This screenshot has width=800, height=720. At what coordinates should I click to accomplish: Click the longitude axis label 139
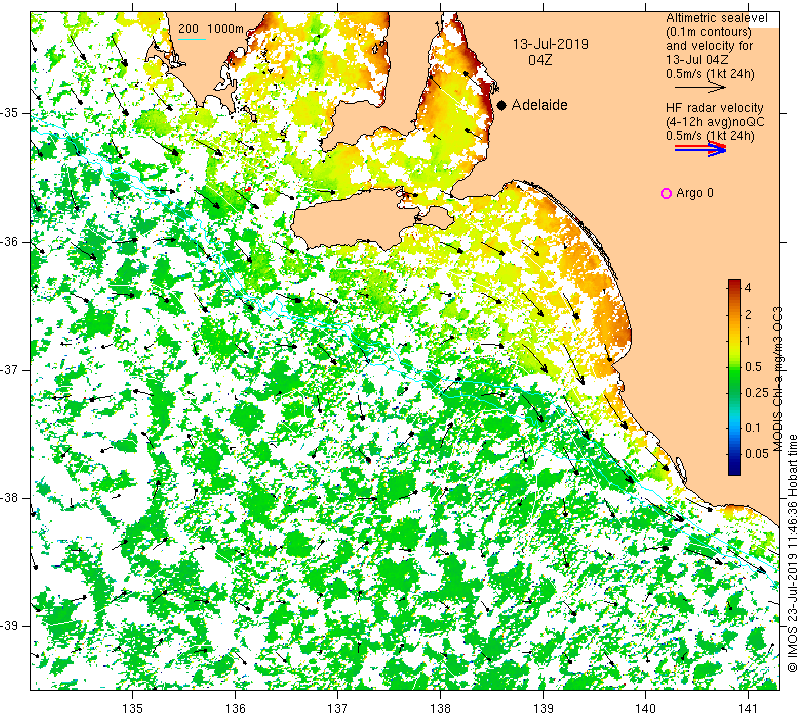tap(543, 708)
